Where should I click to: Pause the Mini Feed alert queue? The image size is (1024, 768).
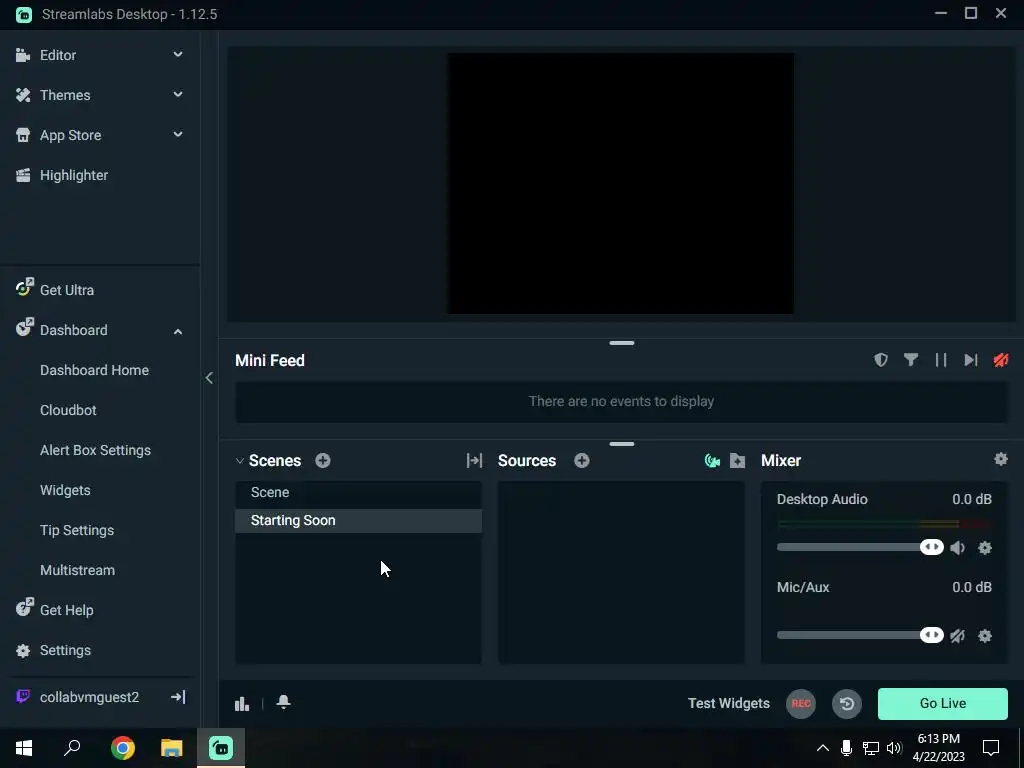941,360
